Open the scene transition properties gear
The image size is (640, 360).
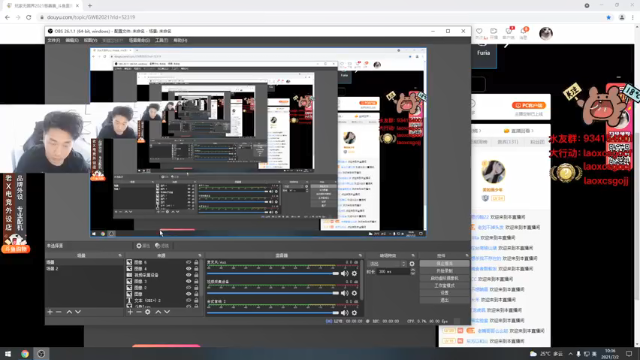(x=412, y=264)
